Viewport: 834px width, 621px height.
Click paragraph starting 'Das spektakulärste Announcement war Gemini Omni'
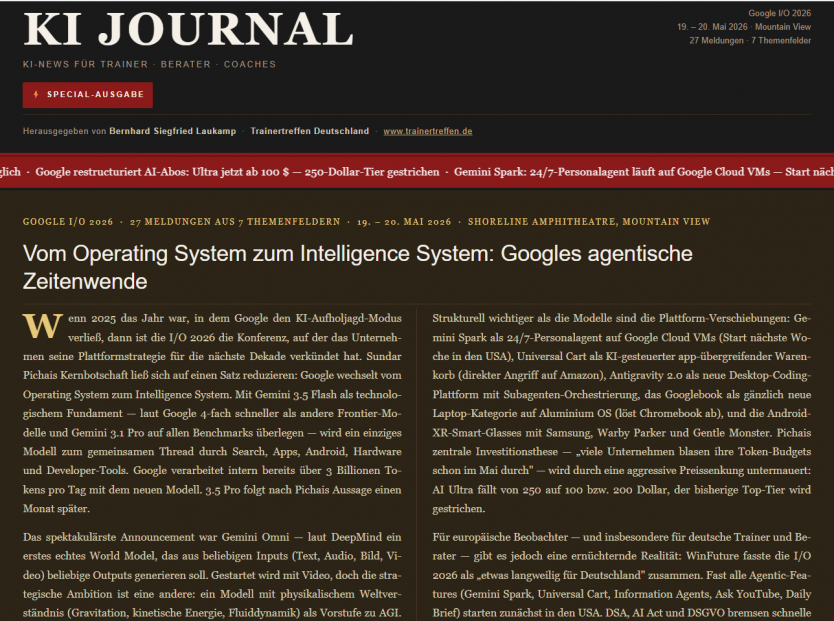coord(212,575)
